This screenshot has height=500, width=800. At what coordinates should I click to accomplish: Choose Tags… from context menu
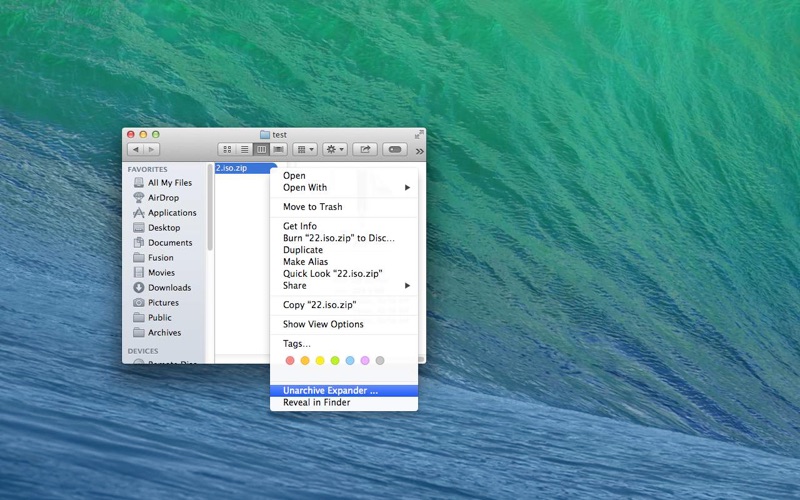click(x=344, y=343)
